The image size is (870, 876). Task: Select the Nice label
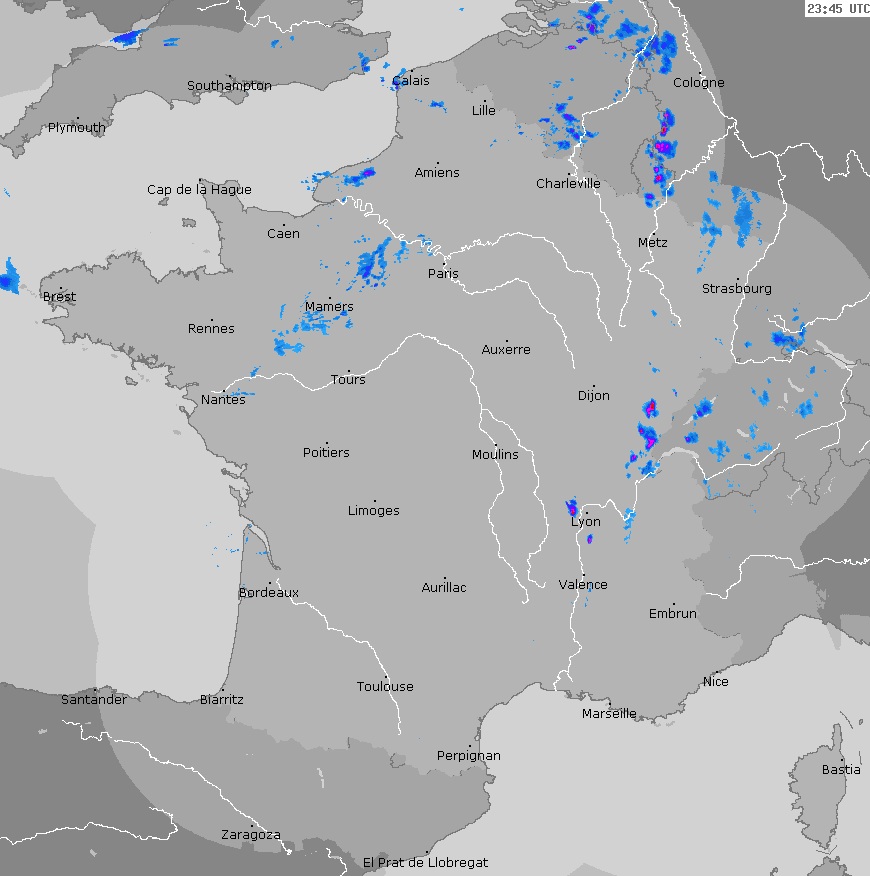pos(716,682)
